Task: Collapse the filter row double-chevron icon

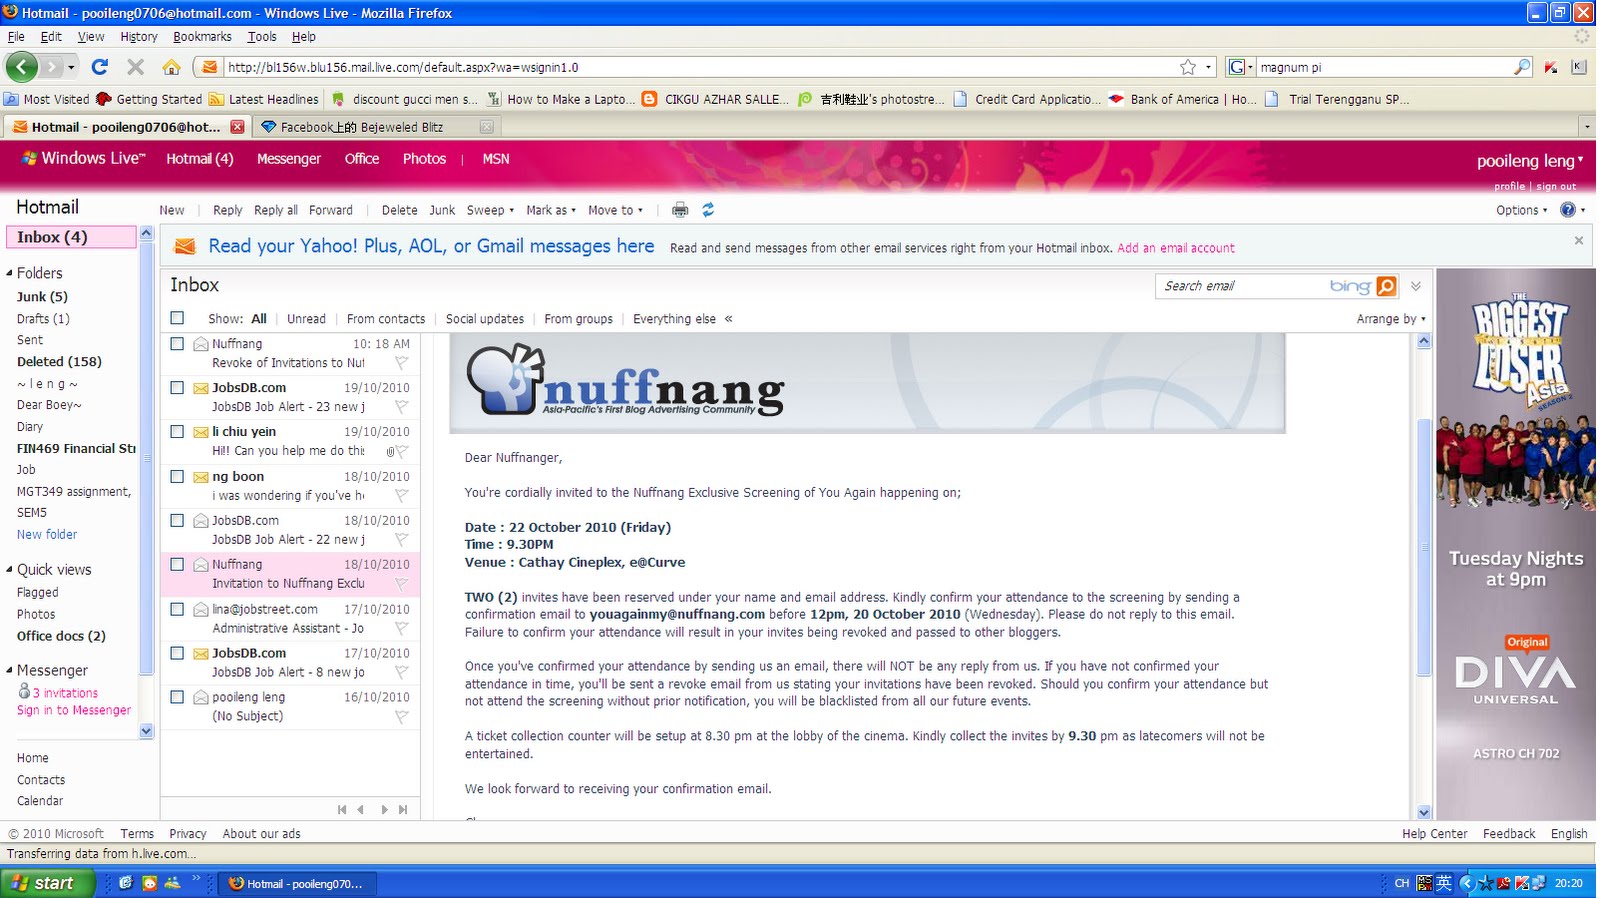Action: [x=729, y=319]
